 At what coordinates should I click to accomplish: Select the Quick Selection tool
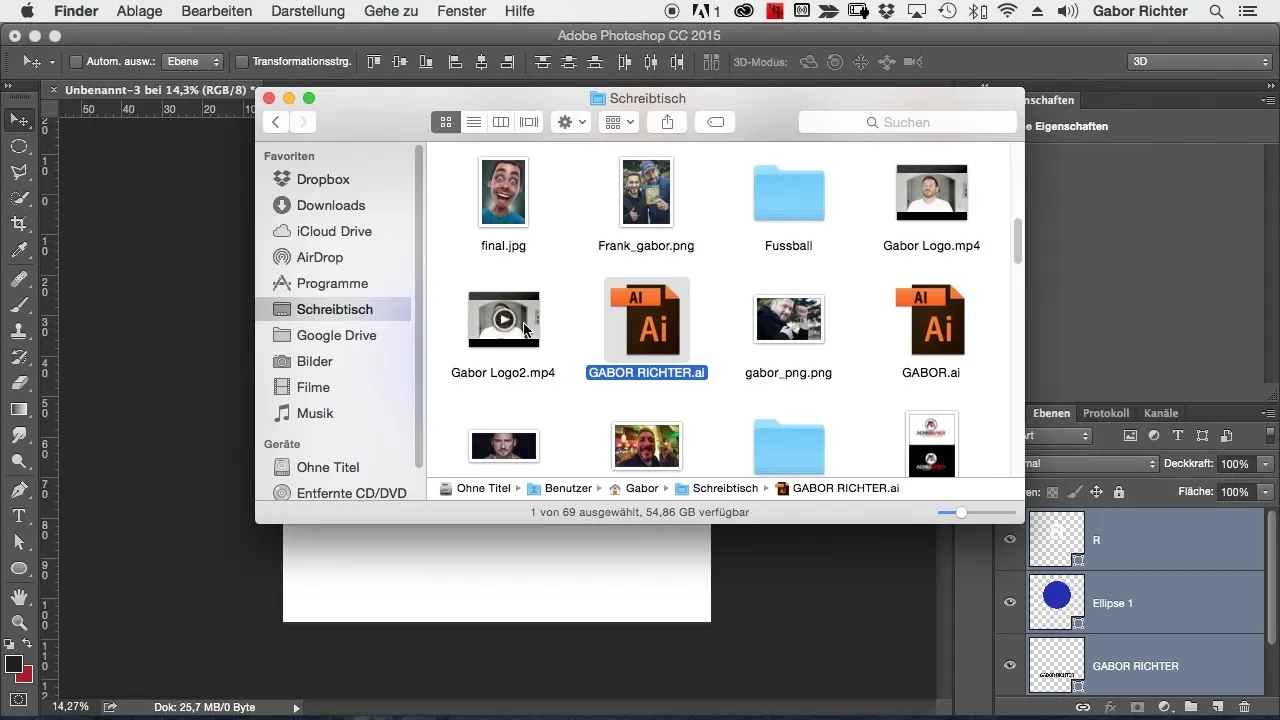(19, 198)
